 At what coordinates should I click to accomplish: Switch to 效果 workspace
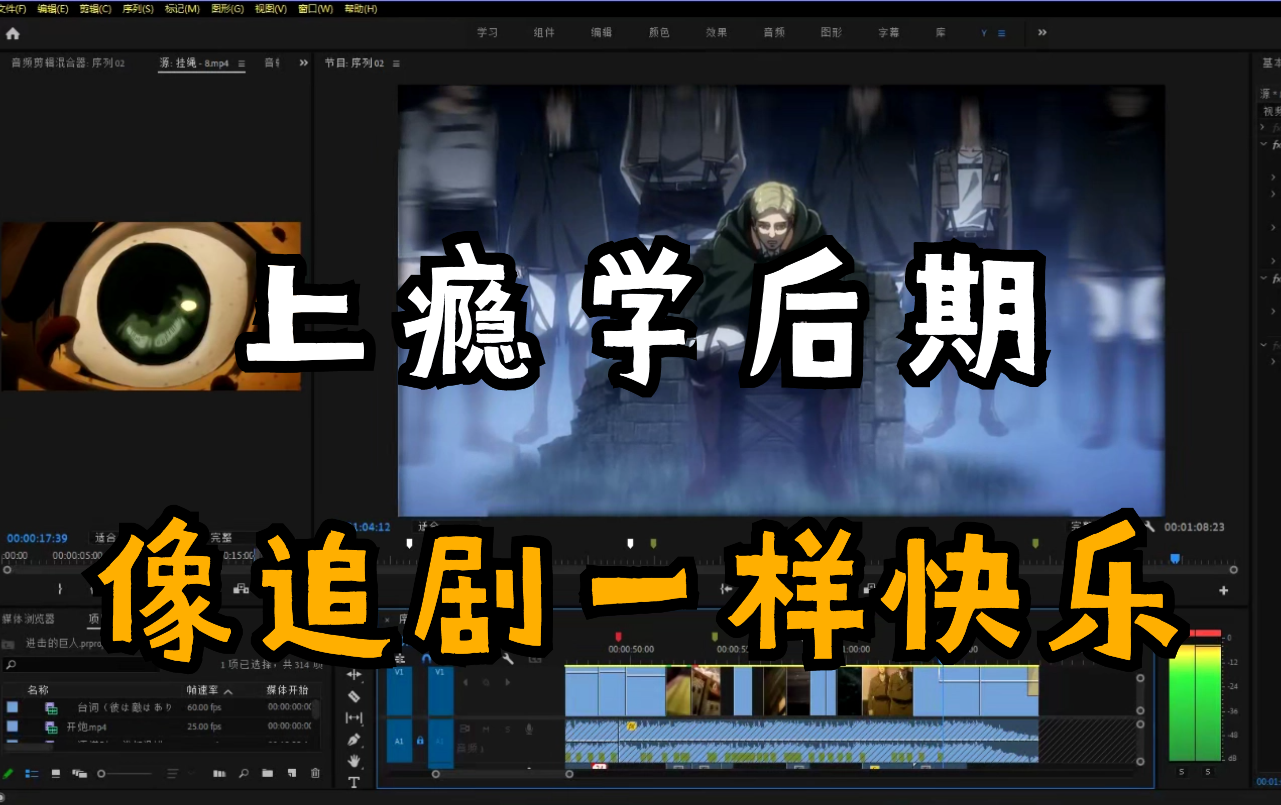pyautogui.click(x=716, y=32)
